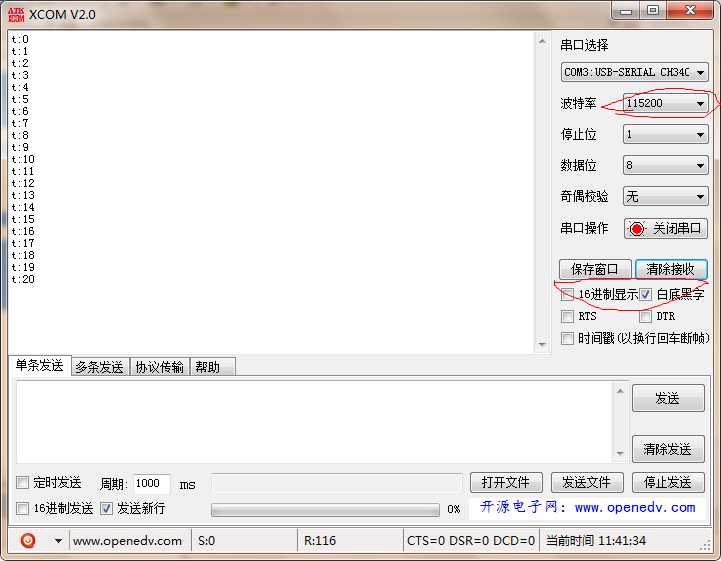Click inside the send message text area
This screenshot has width=721, height=561.
pos(315,422)
